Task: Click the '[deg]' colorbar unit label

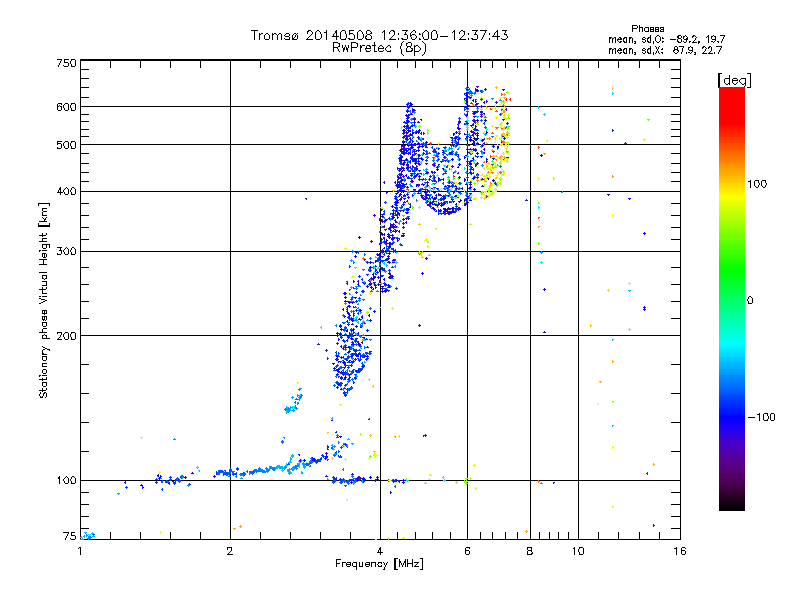Action: [734, 80]
